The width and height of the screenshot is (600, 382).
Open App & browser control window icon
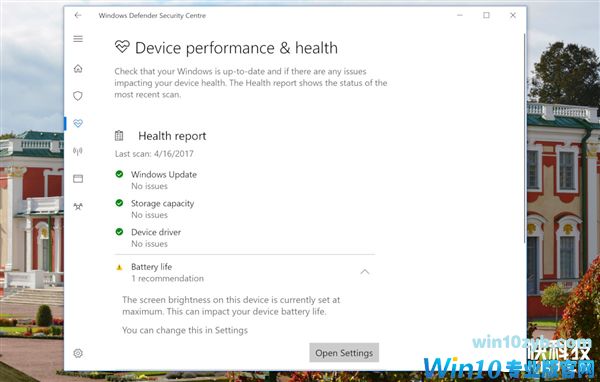(78, 179)
